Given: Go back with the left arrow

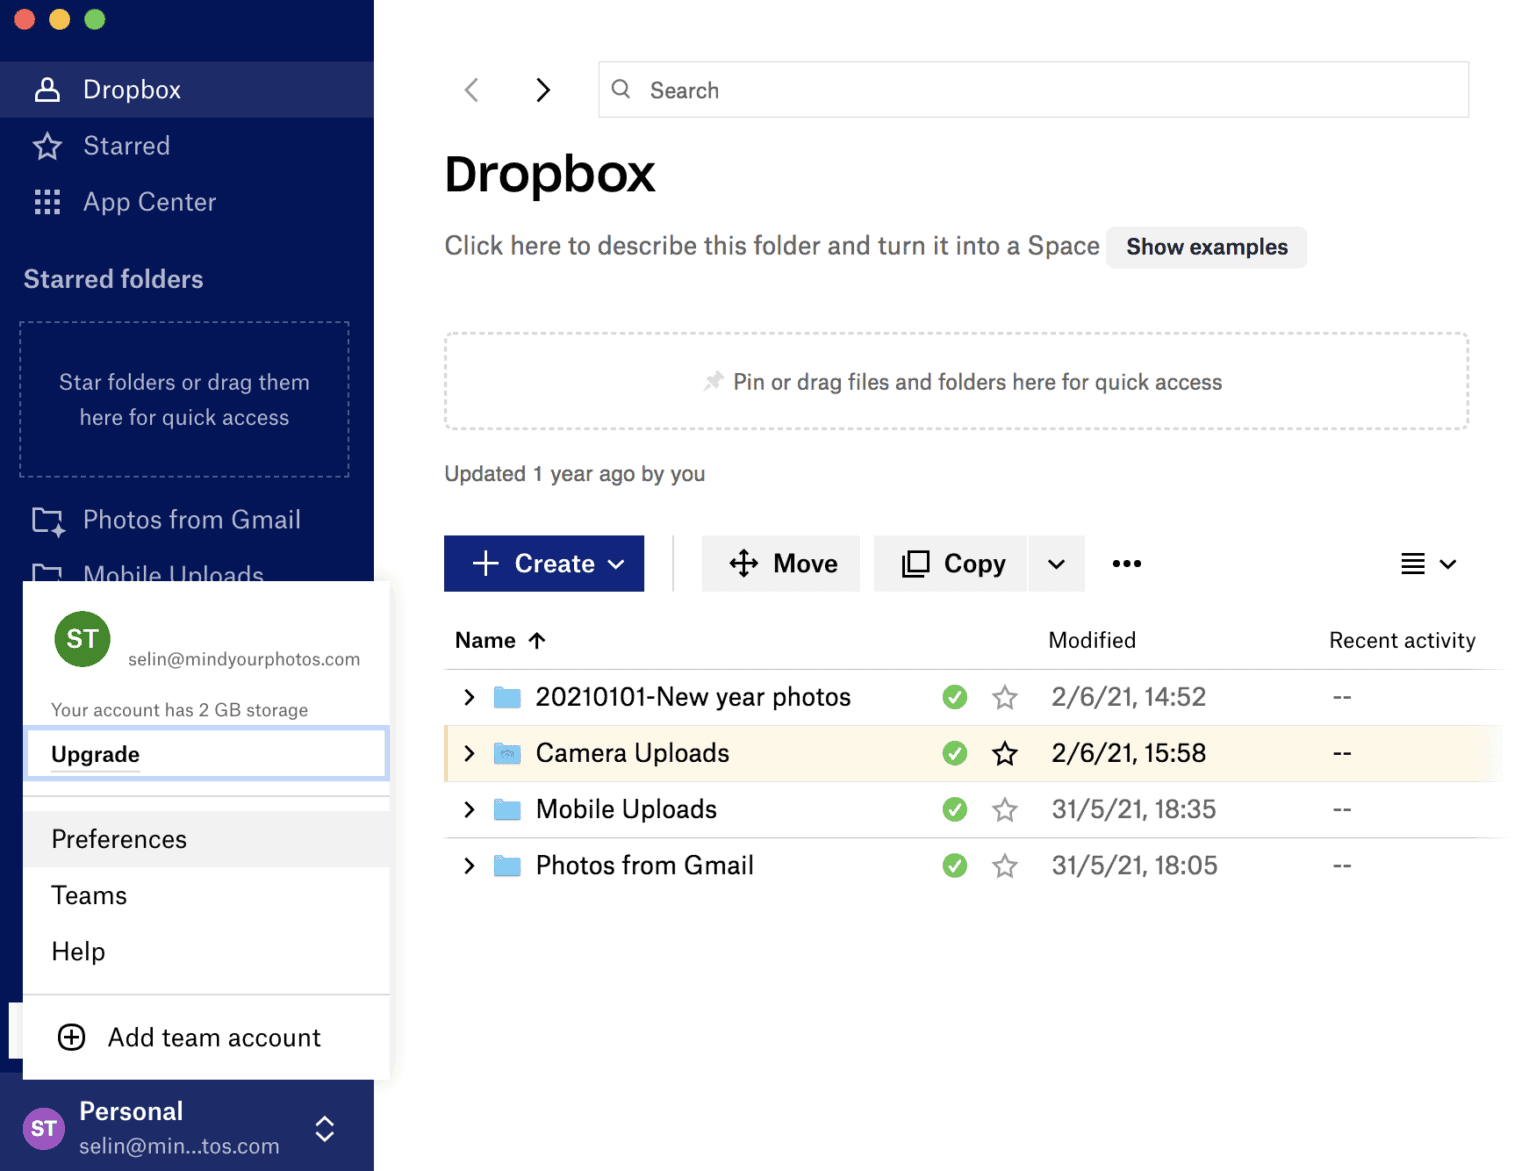Looking at the screenshot, I should point(472,90).
